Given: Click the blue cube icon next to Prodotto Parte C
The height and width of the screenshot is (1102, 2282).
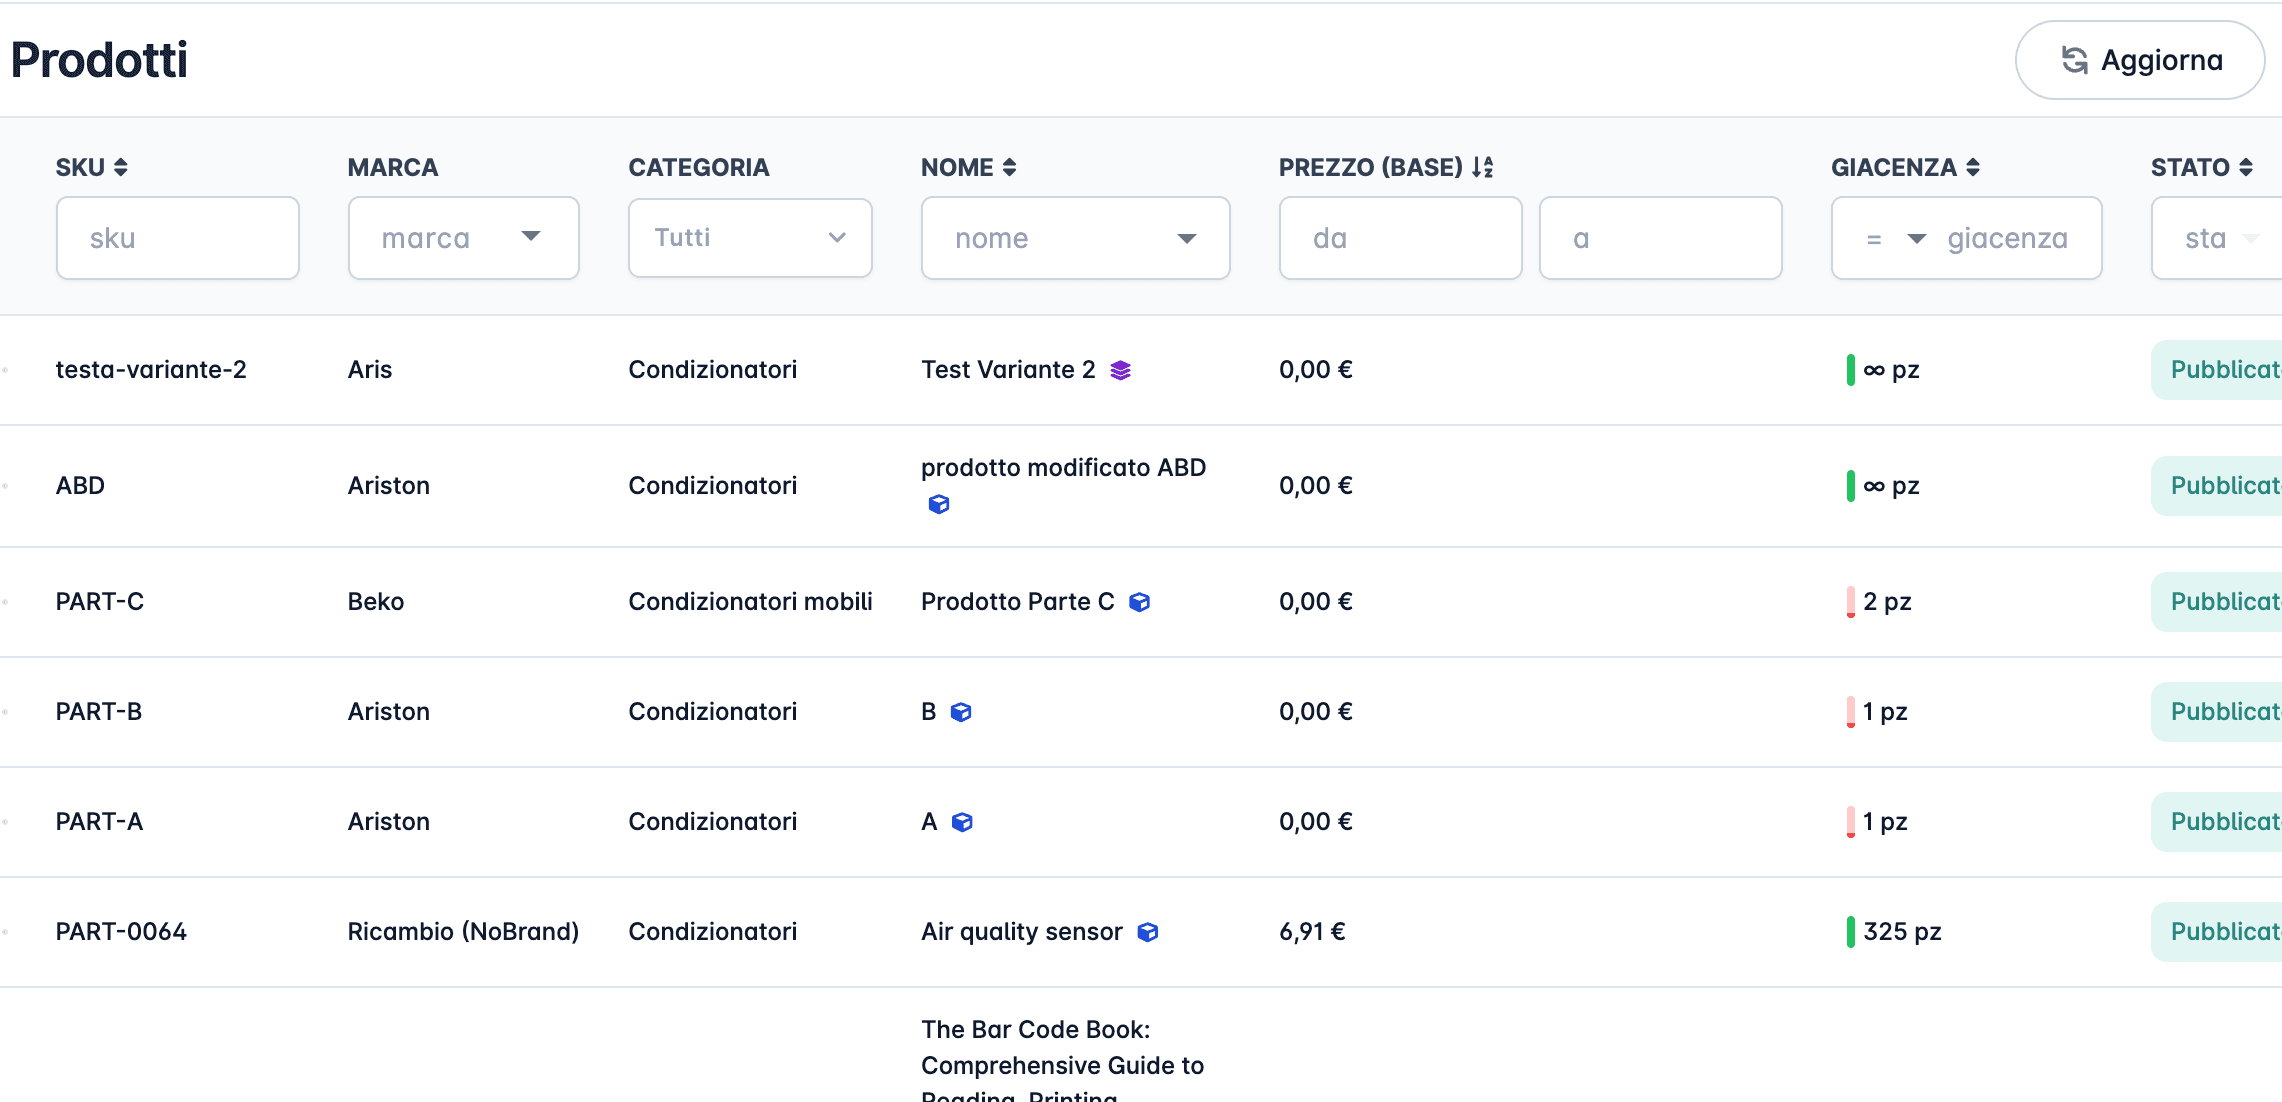Looking at the screenshot, I should tap(1139, 601).
